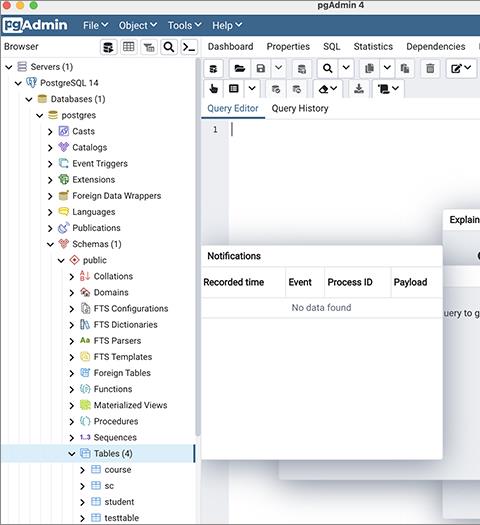Switch to the Properties tab
480x525 pixels.
tap(288, 47)
